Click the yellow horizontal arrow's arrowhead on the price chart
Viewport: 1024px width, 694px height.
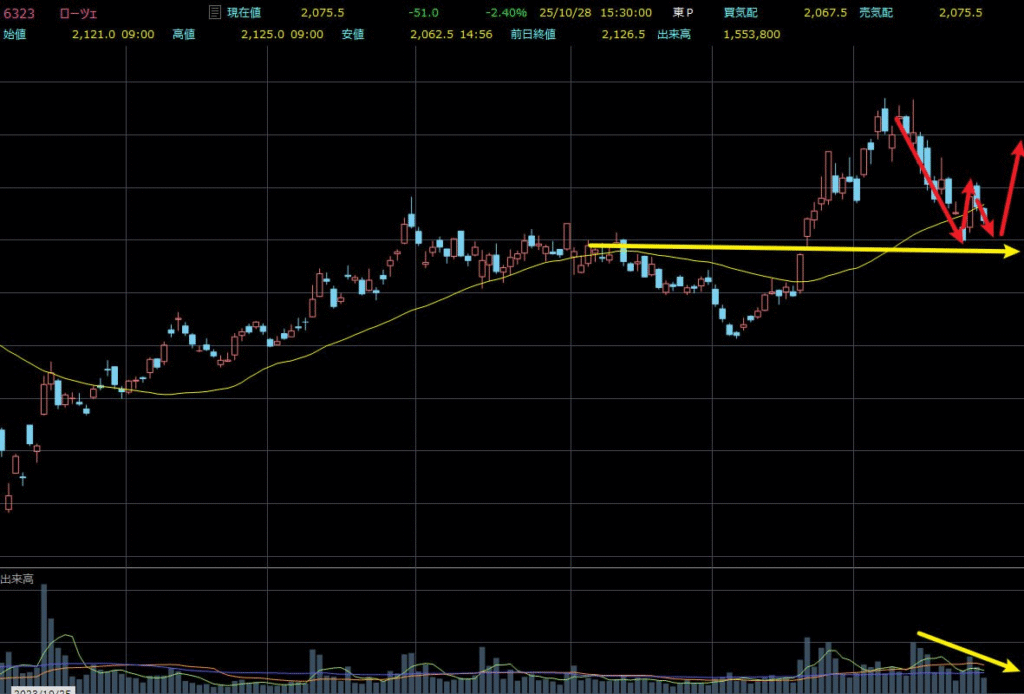tap(1010, 252)
